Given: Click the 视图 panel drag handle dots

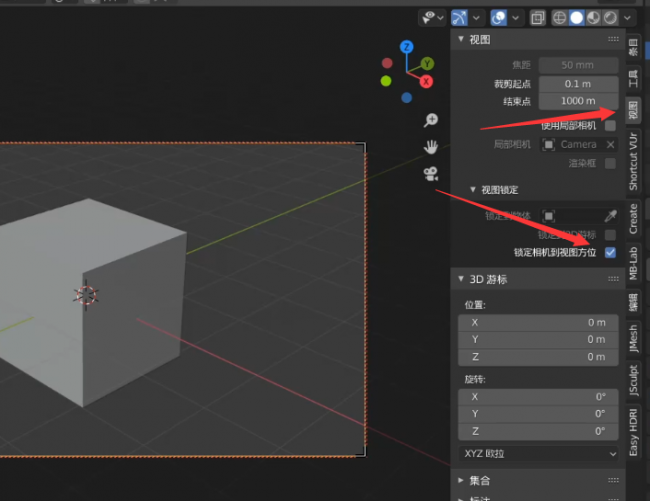Looking at the screenshot, I should click(614, 39).
